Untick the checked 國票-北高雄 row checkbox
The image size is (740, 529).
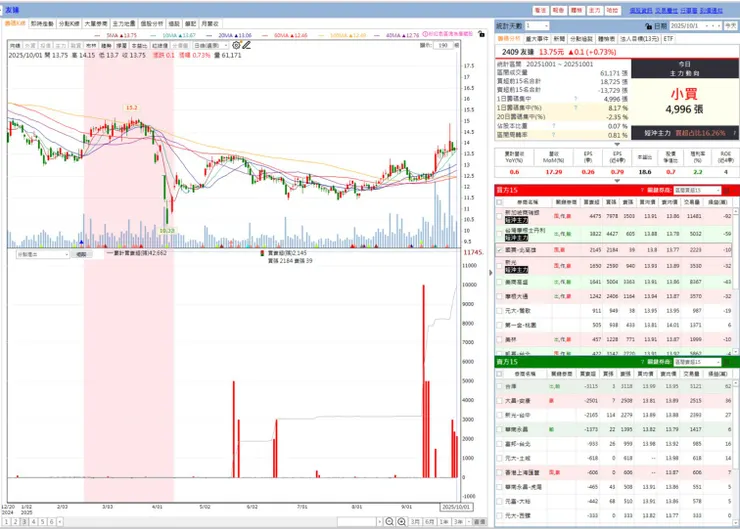[x=499, y=250]
